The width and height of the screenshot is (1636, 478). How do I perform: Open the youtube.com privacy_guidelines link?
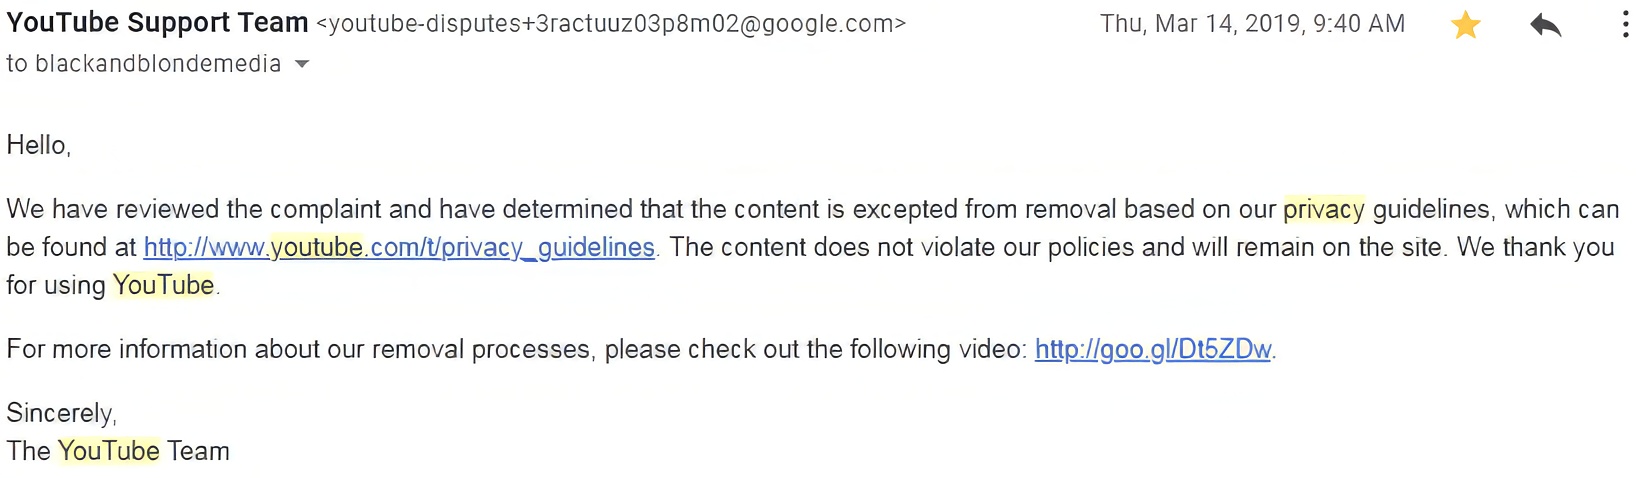[x=399, y=247]
